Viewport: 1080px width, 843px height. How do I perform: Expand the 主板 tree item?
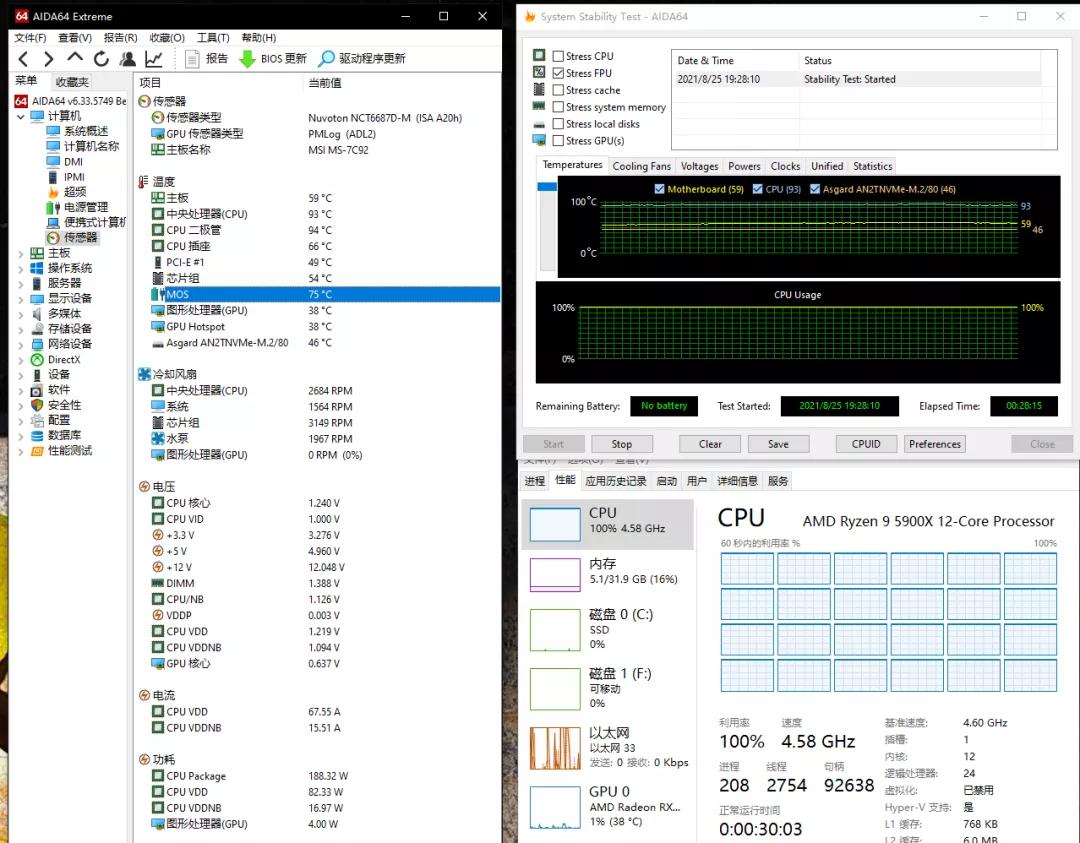(x=22, y=254)
